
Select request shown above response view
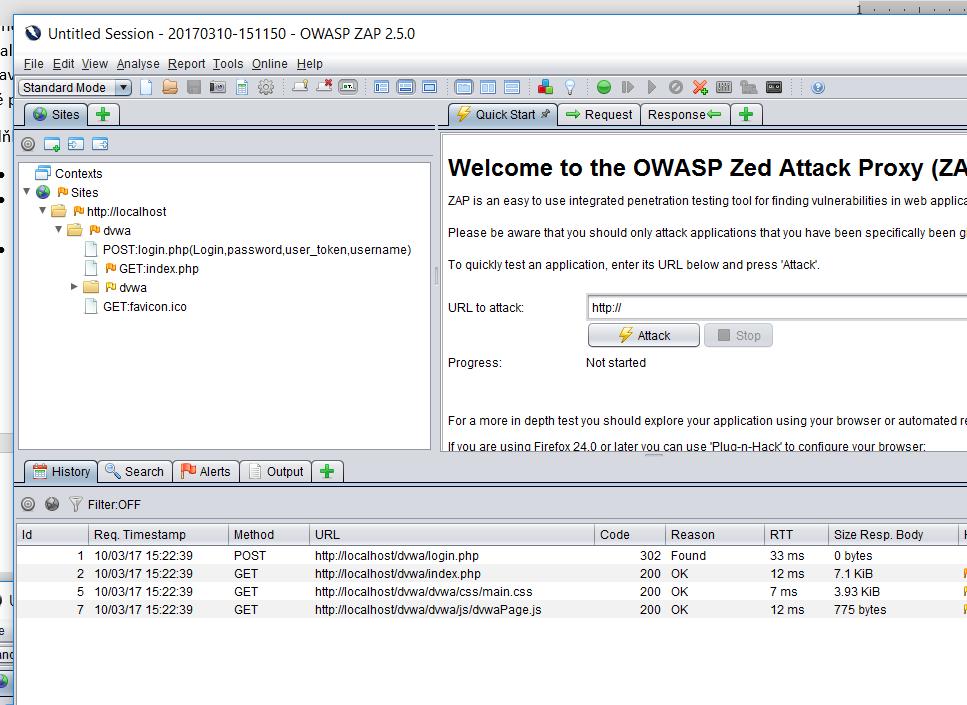pyautogui.click(x=512, y=87)
